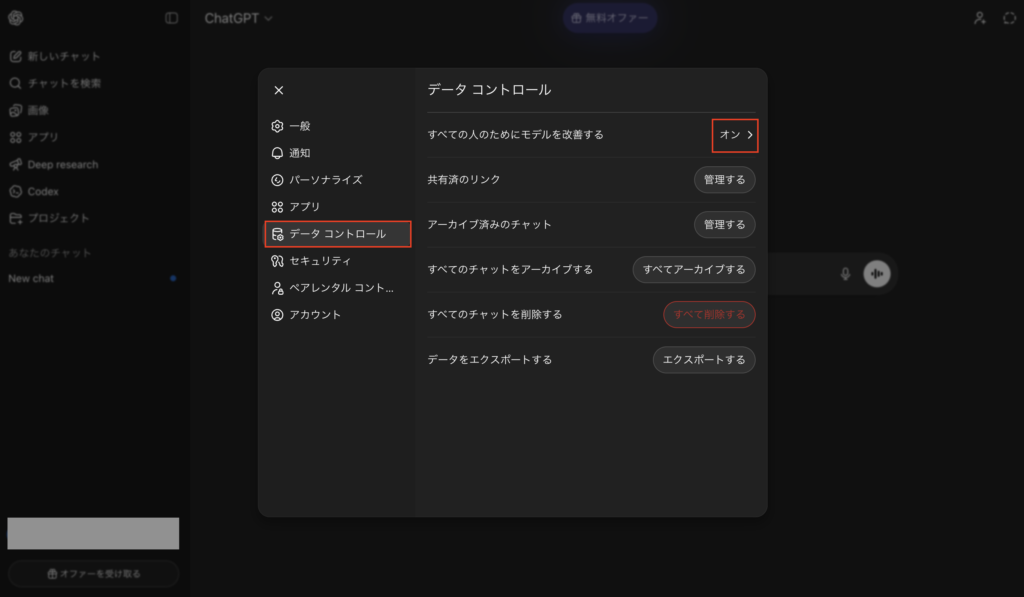Image resolution: width=1024 pixels, height=597 pixels.
Task: Click the new chat pencil icon
Action: pos(16,56)
